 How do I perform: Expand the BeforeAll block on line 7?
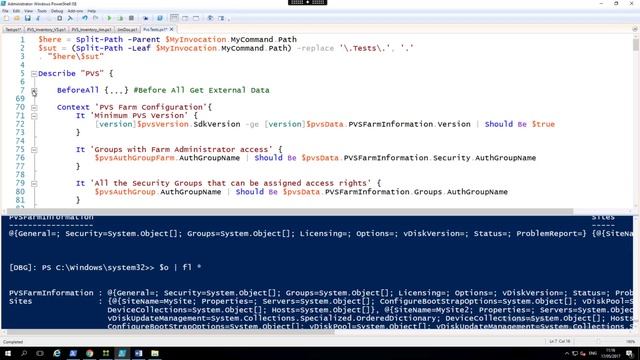(34, 91)
